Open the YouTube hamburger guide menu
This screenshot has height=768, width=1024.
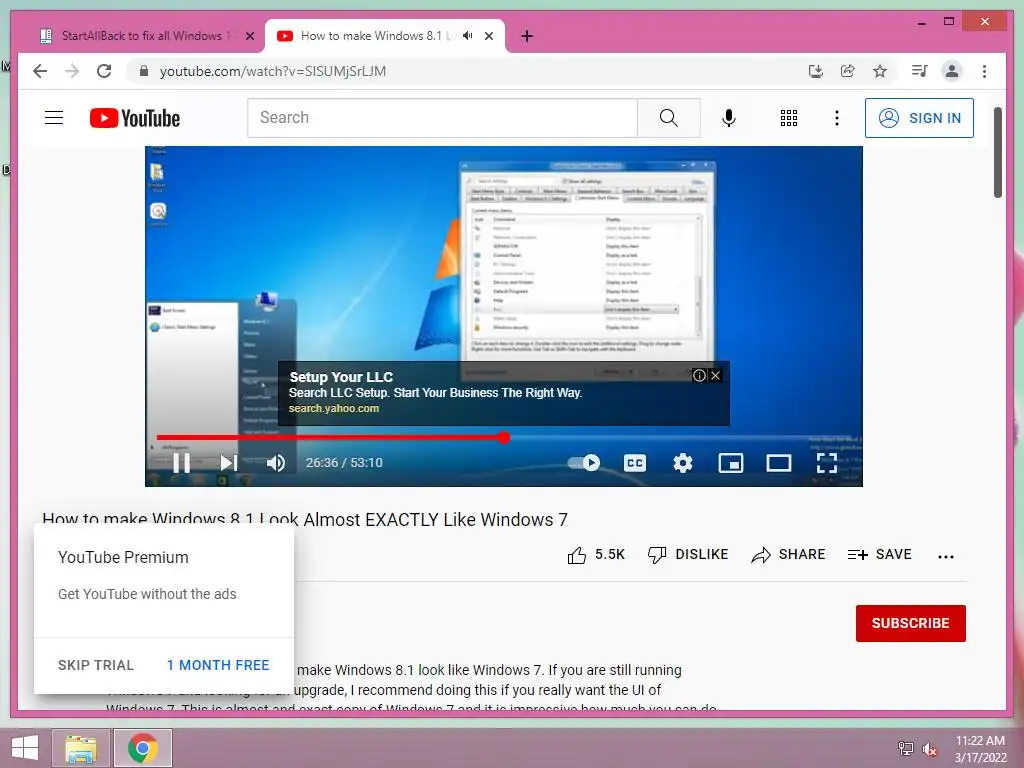click(x=54, y=118)
